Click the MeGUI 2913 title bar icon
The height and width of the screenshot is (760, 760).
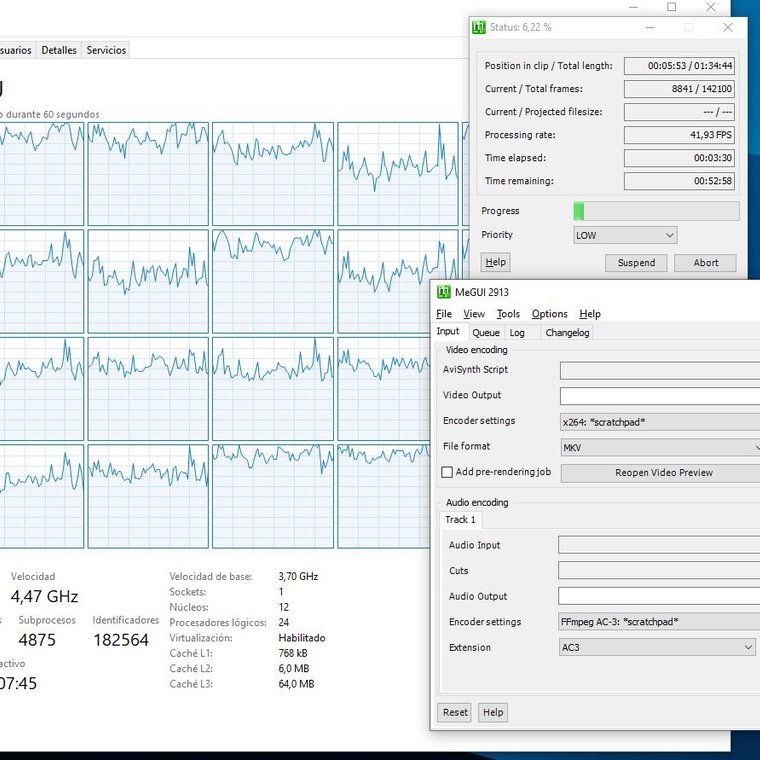(443, 292)
